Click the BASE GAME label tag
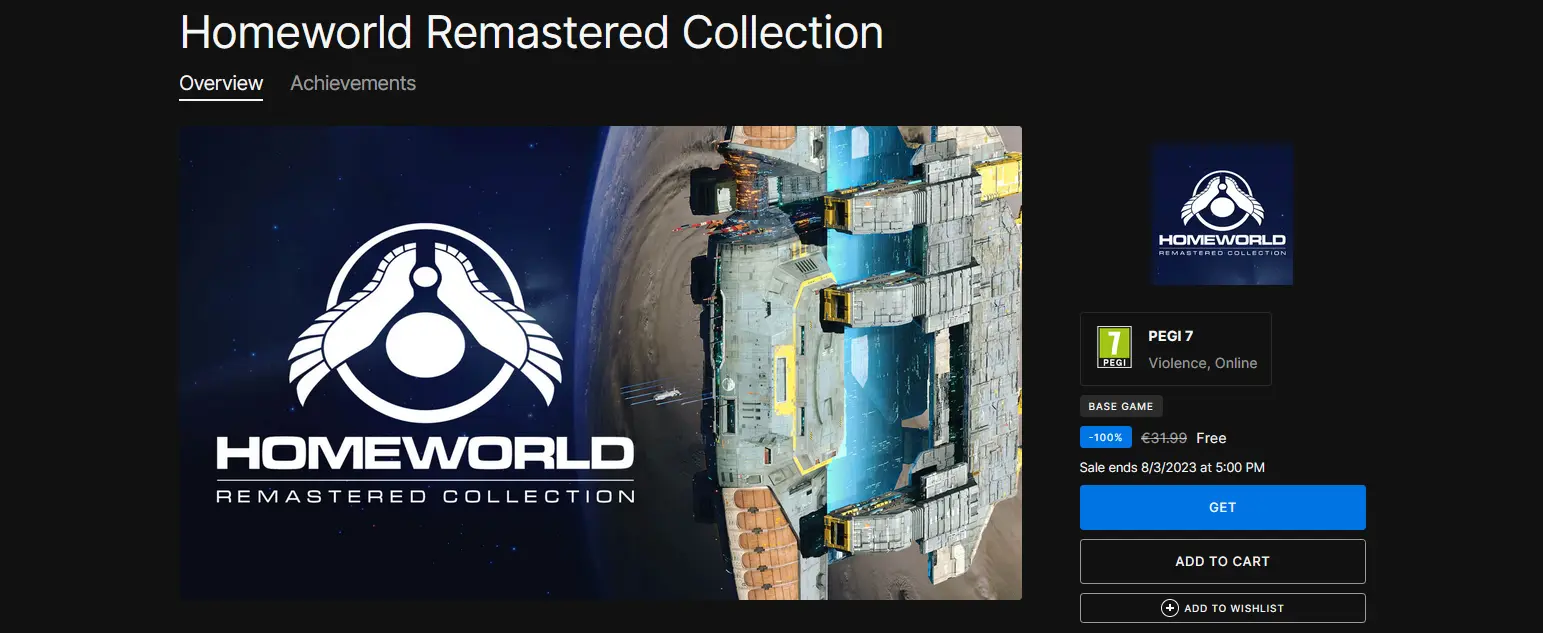 tap(1121, 406)
